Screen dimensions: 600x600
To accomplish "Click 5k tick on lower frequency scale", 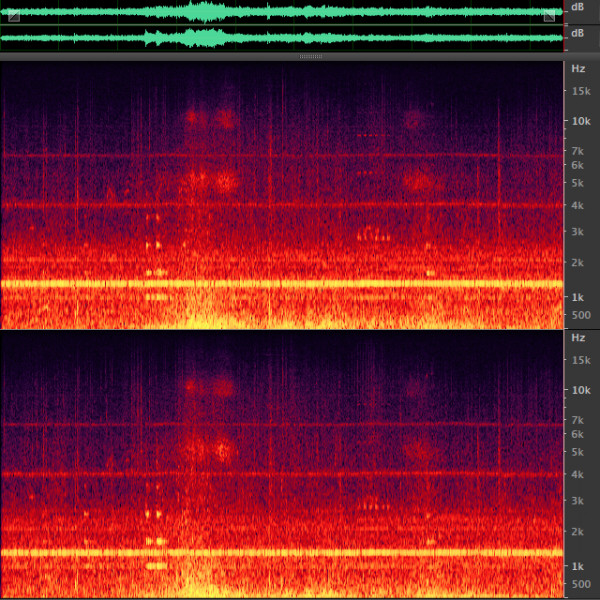I will pyautogui.click(x=577, y=452).
